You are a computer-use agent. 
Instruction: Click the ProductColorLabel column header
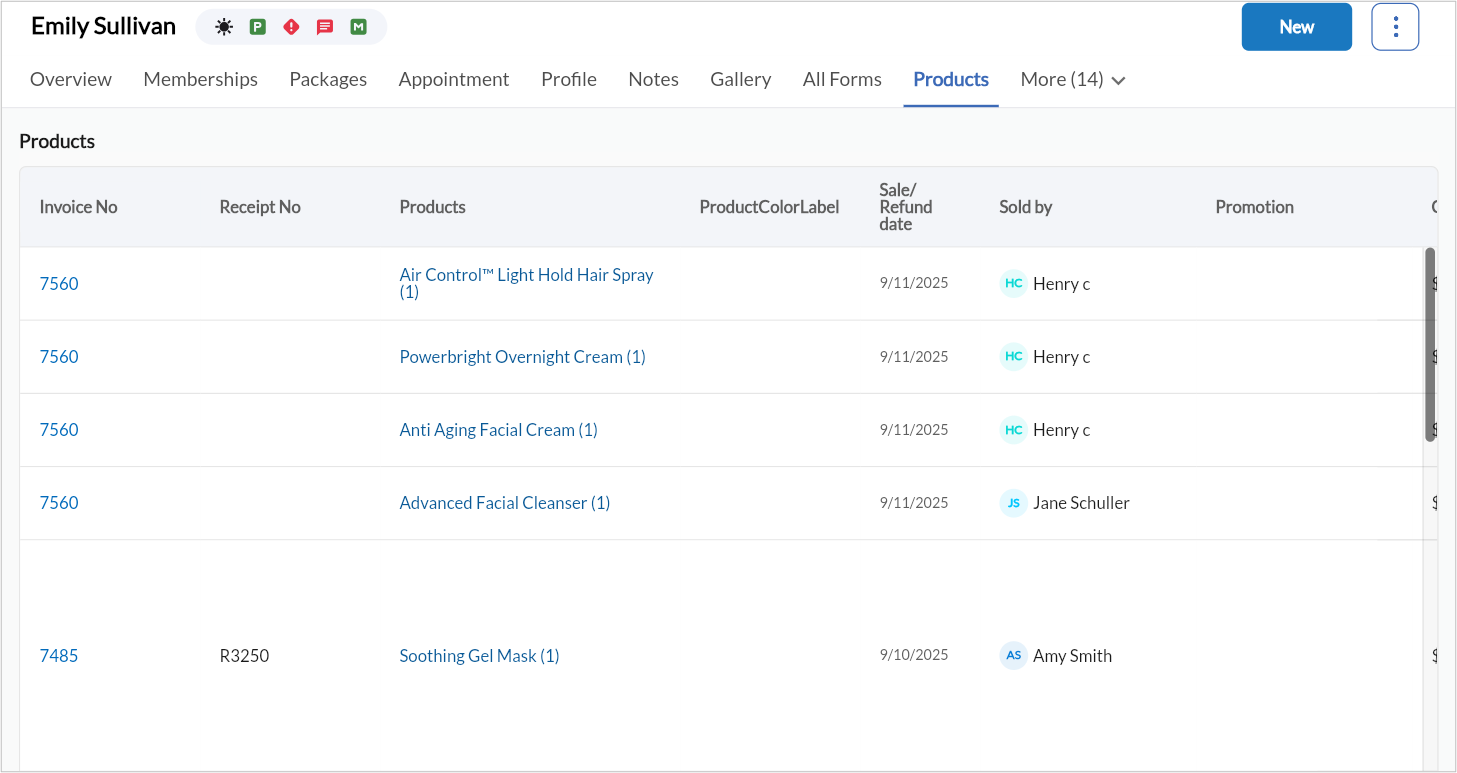click(770, 207)
